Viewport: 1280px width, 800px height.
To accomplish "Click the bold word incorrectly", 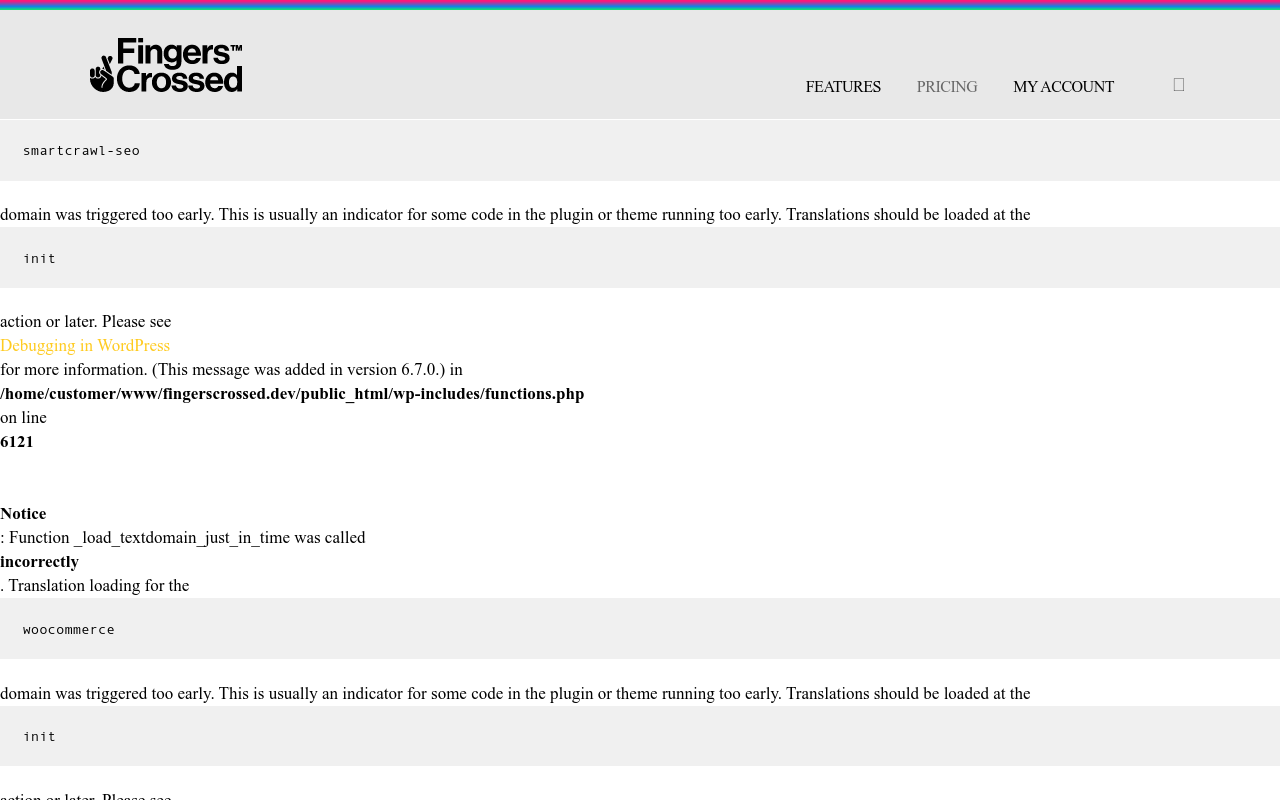I will pyautogui.click(x=39, y=562).
